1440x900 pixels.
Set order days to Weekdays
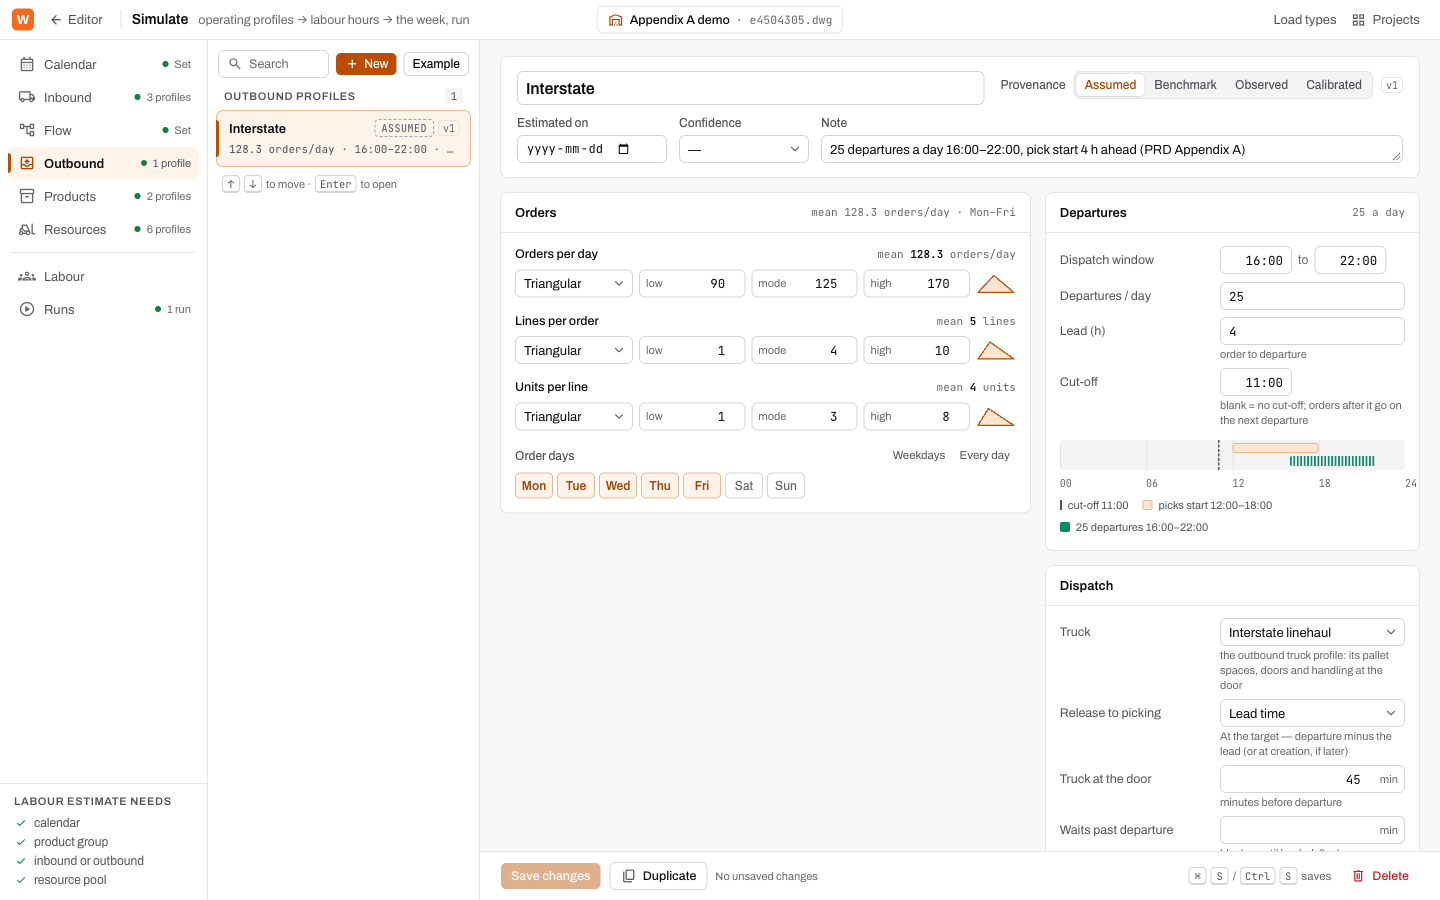point(919,455)
